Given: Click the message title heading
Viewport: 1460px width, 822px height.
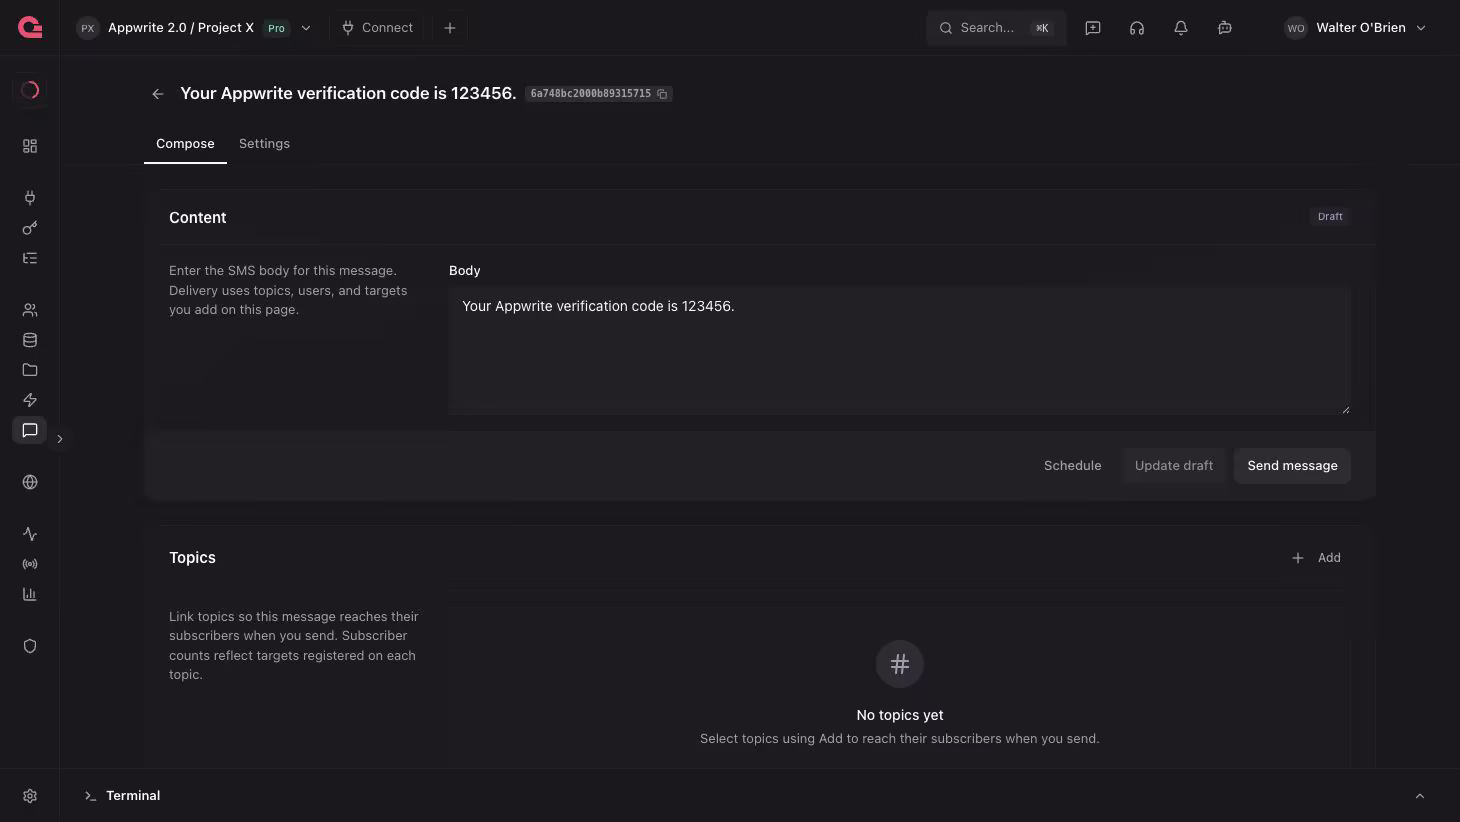Looking at the screenshot, I should pos(348,94).
